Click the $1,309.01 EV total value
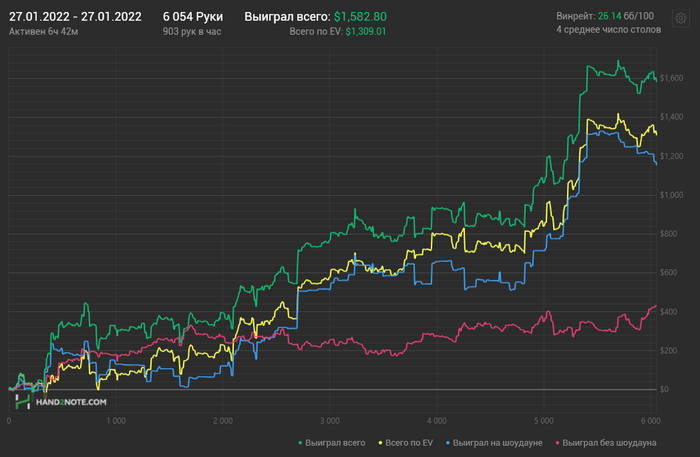Viewport: 700px width, 457px height. coord(366,32)
